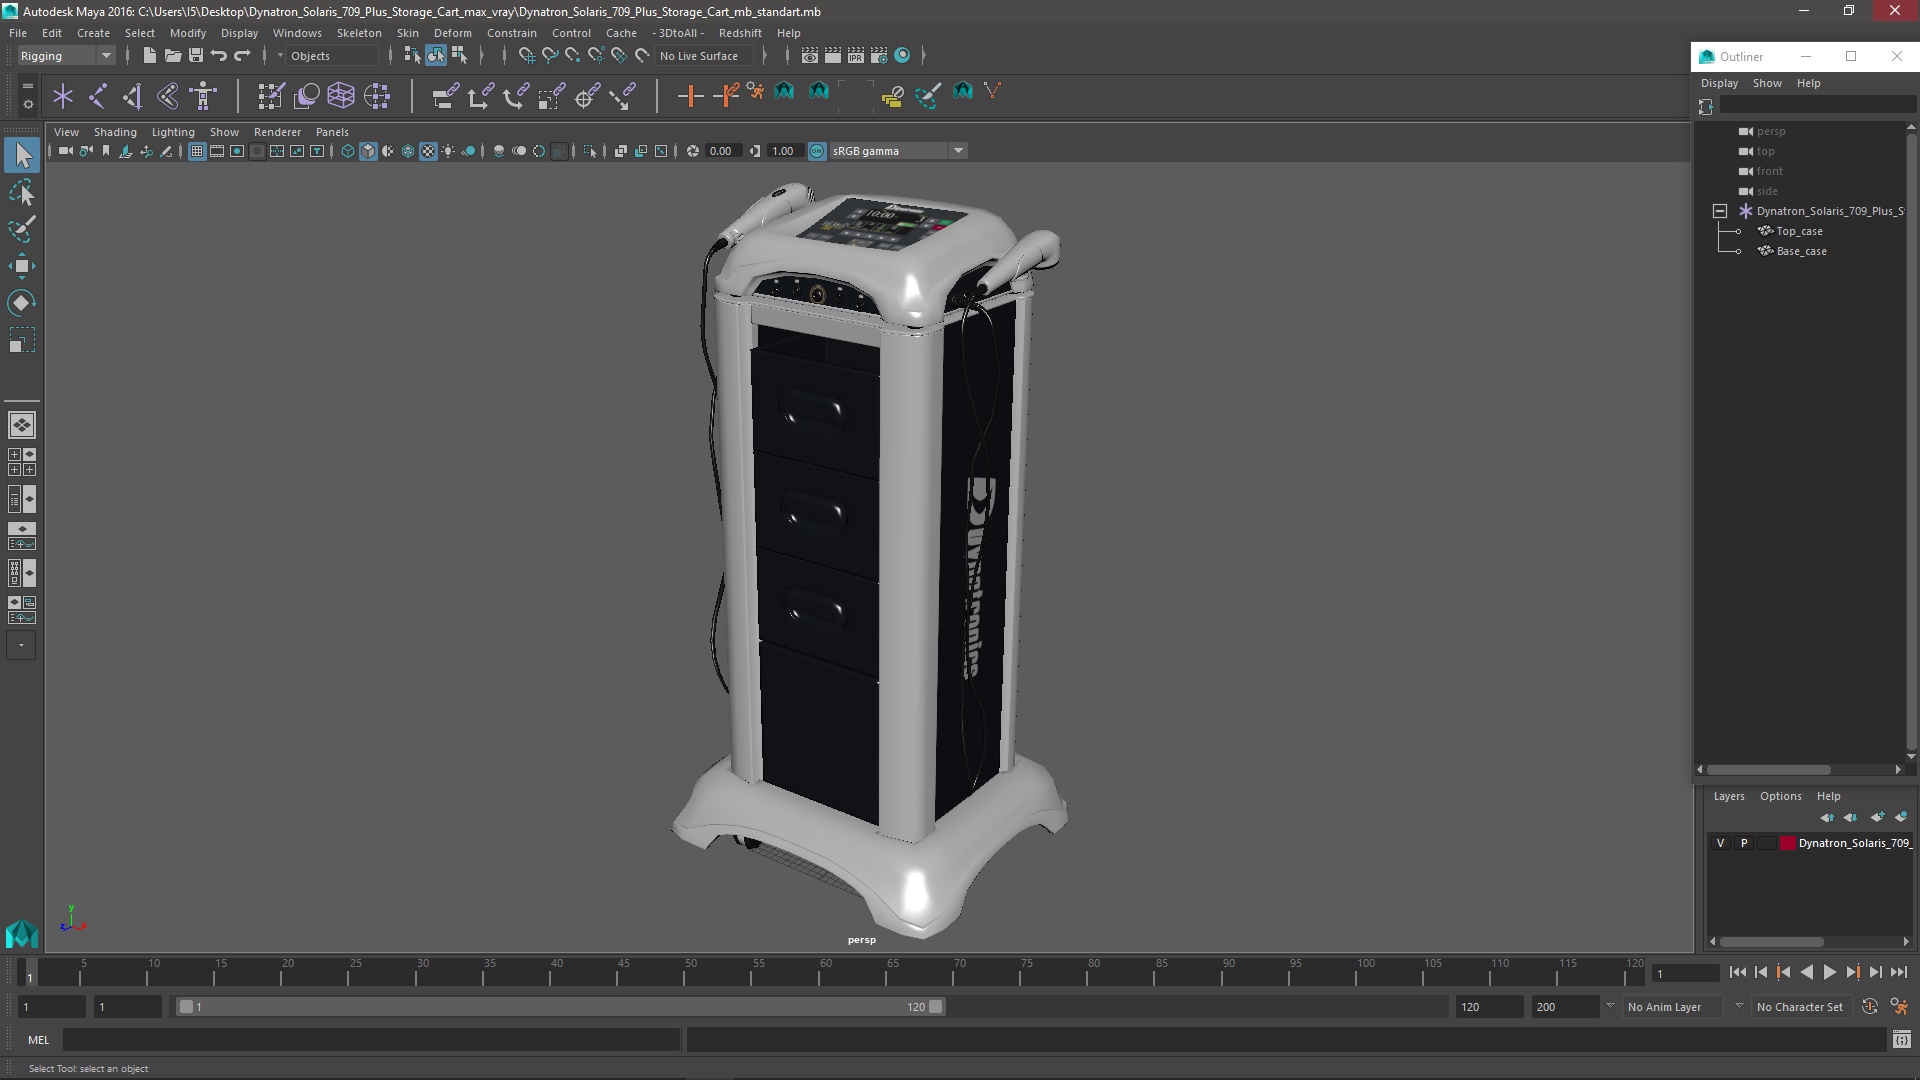The width and height of the screenshot is (1920, 1080).
Task: Click the Create IK Handle shelf icon
Action: 133,96
